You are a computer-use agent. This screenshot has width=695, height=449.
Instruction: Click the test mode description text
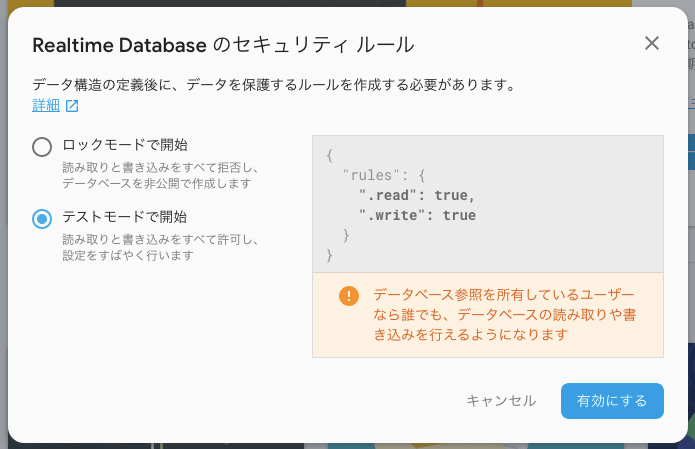click(x=160, y=247)
